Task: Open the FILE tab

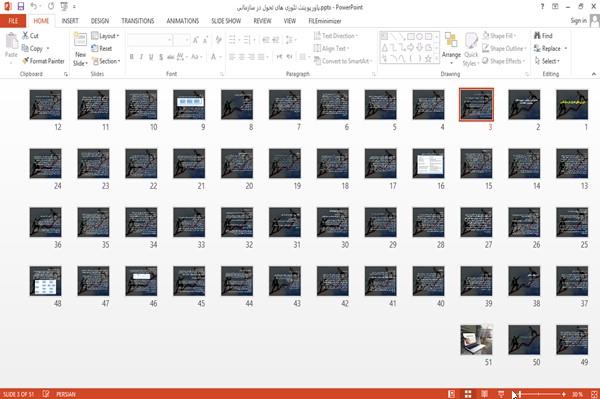Action: (x=13, y=21)
